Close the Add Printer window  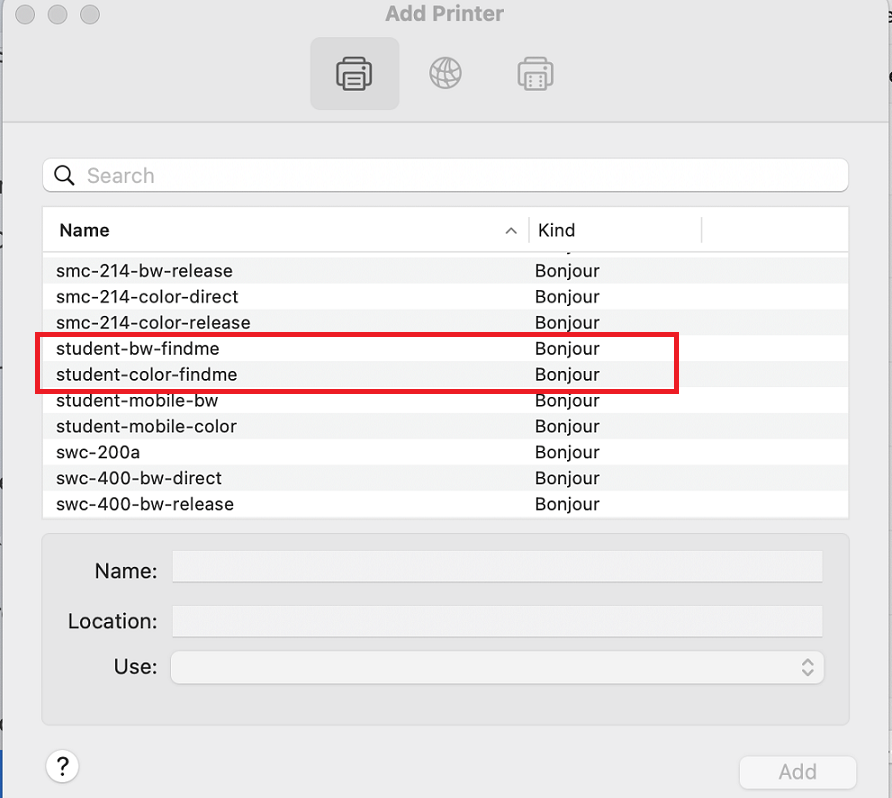pos(25,14)
